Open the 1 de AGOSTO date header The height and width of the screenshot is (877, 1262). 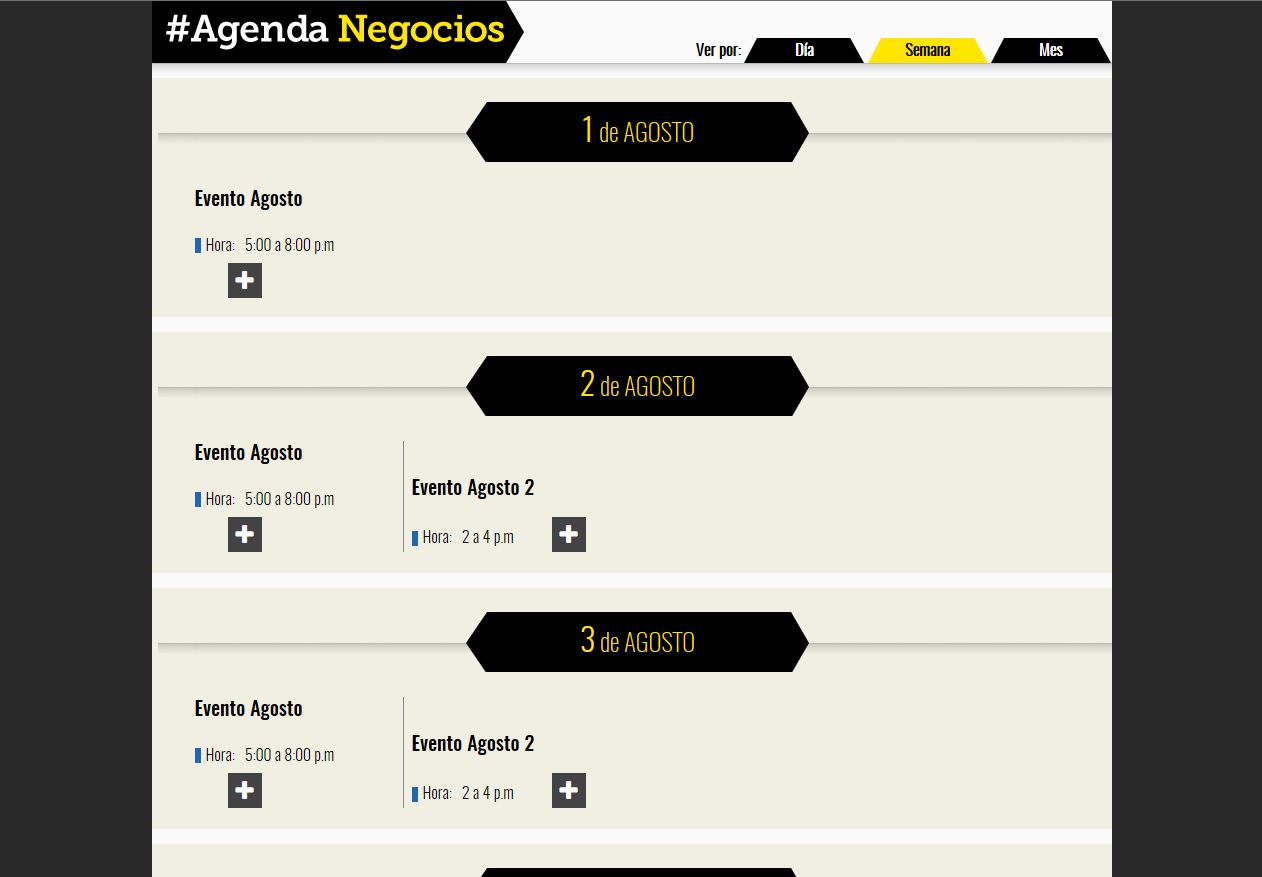pyautogui.click(x=637, y=132)
